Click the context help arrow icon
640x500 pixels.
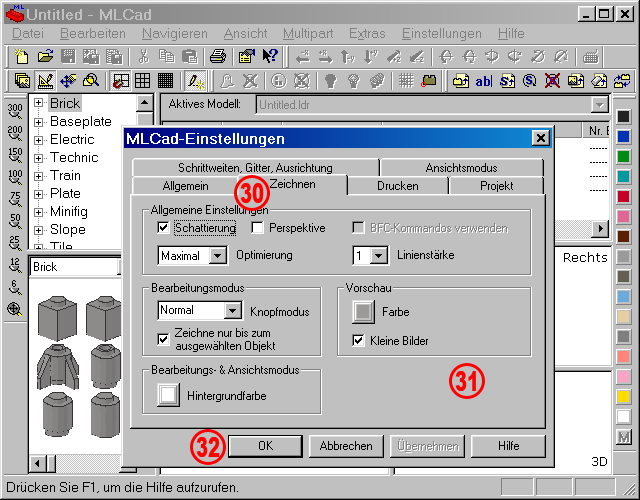click(270, 56)
